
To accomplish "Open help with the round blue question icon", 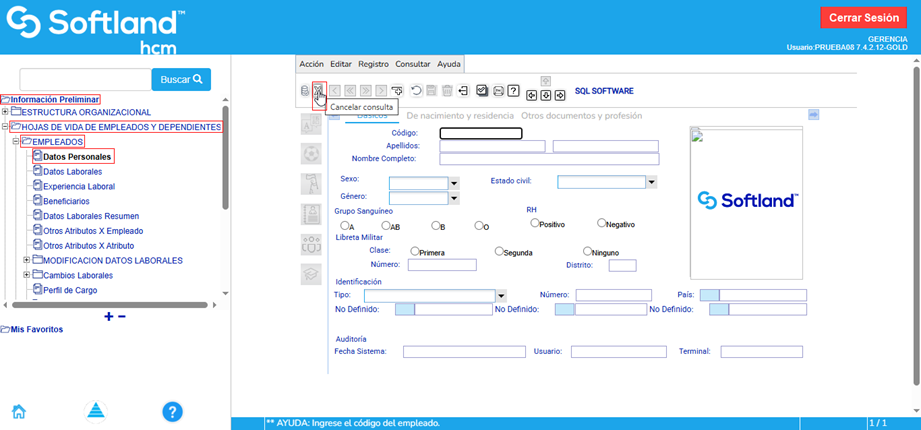I will click(x=172, y=411).
